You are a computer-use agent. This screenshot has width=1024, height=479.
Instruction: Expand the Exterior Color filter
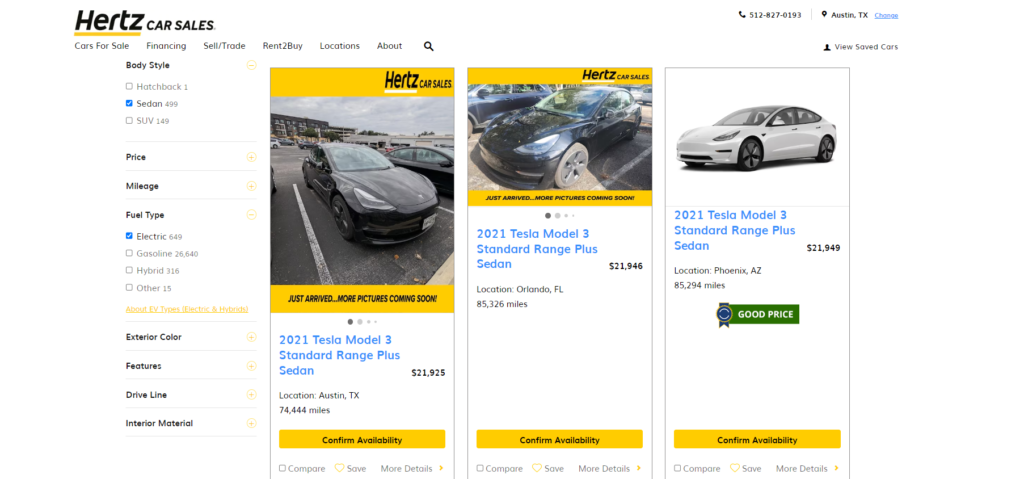click(x=251, y=337)
